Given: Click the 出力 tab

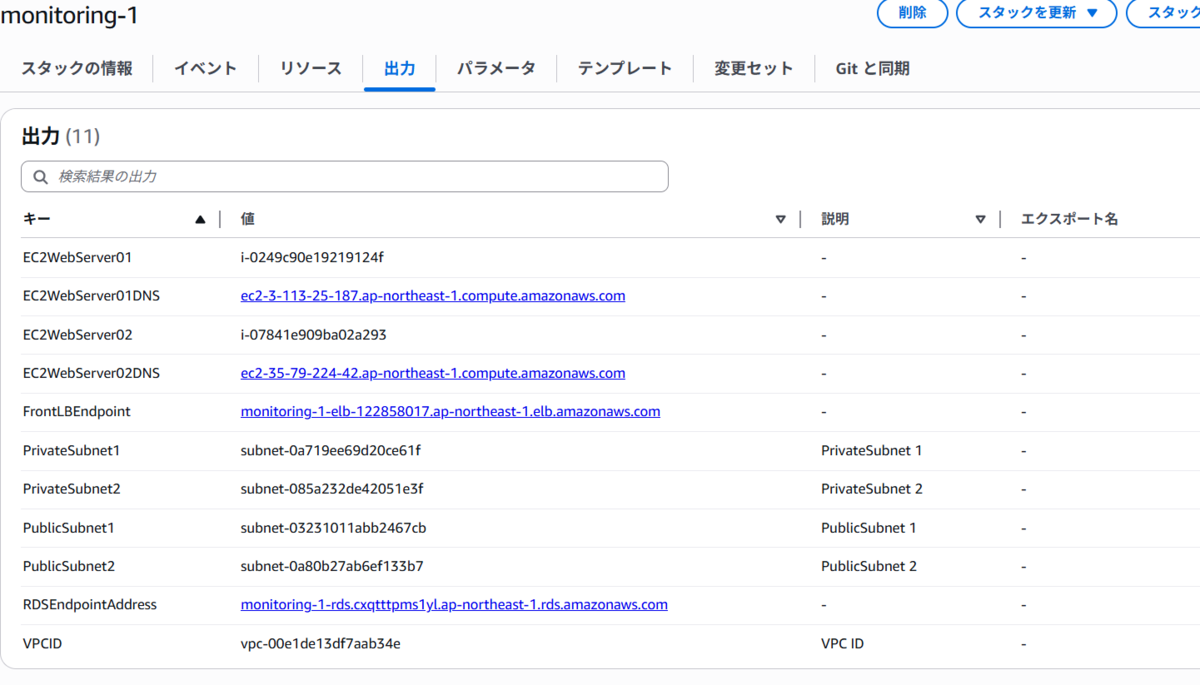Looking at the screenshot, I should tap(400, 68).
